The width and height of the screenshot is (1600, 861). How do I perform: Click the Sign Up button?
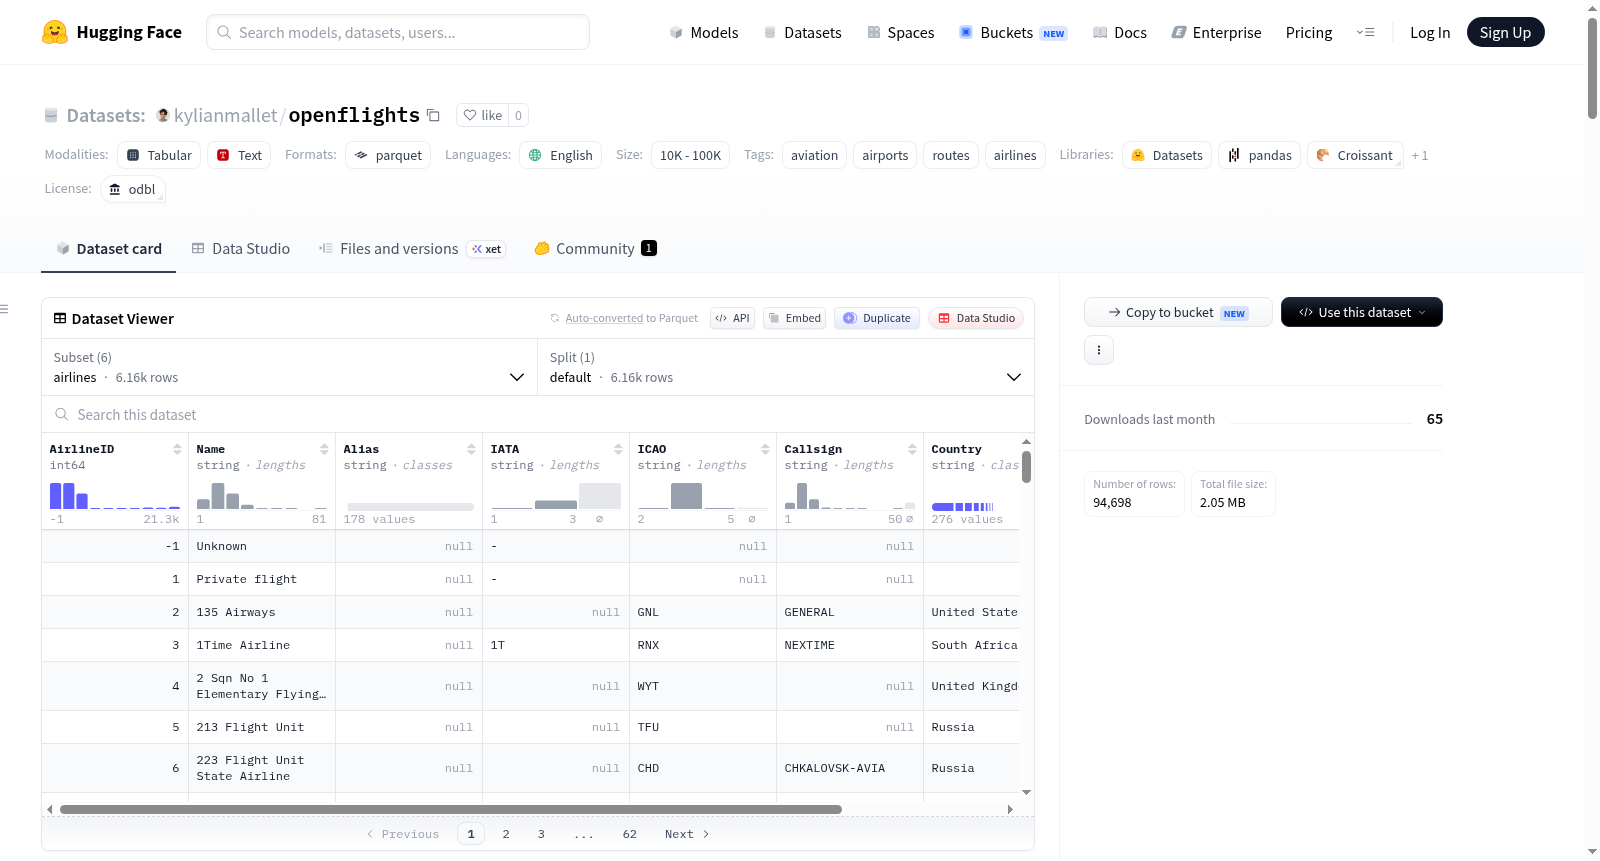click(1505, 32)
